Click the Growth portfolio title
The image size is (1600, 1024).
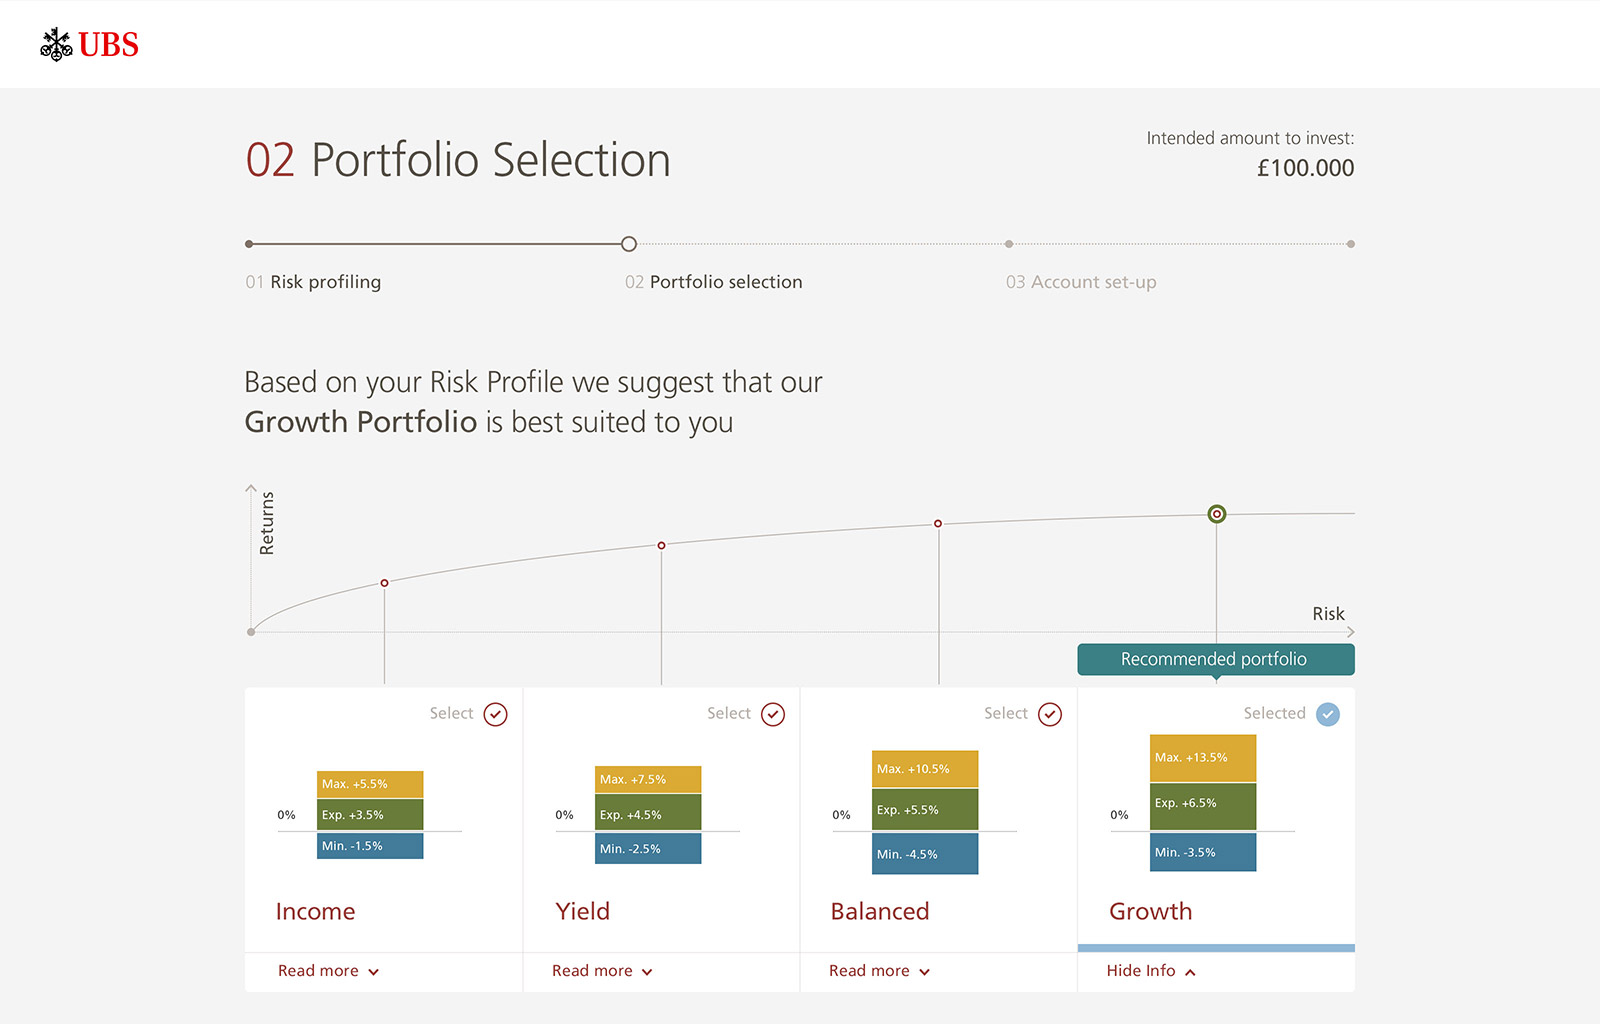(1151, 911)
